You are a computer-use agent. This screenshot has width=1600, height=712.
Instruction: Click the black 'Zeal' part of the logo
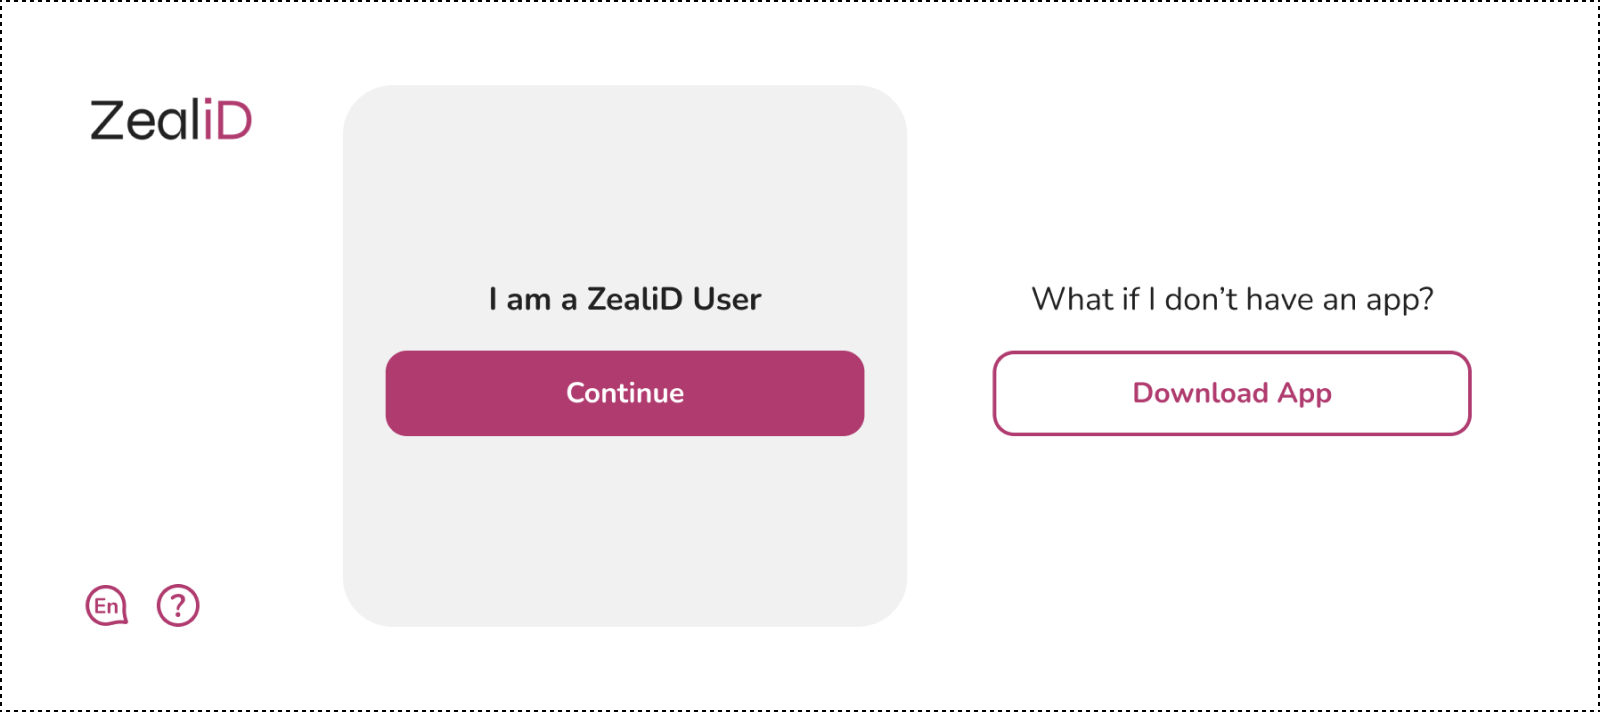click(x=146, y=120)
